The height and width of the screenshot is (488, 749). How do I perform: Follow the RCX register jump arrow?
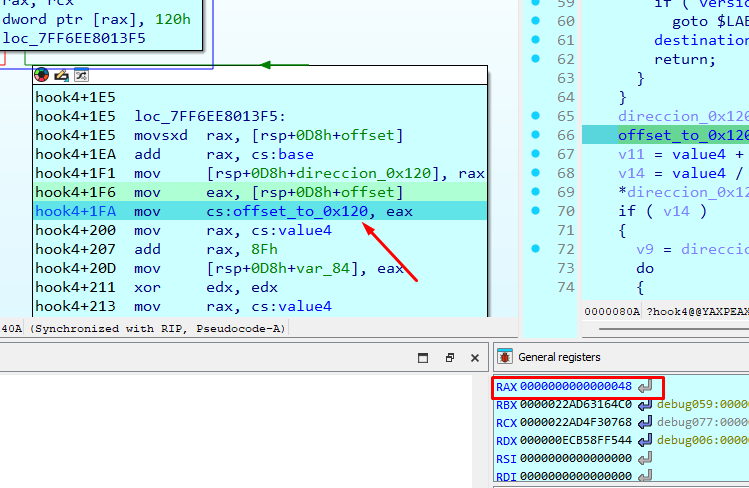coord(645,422)
